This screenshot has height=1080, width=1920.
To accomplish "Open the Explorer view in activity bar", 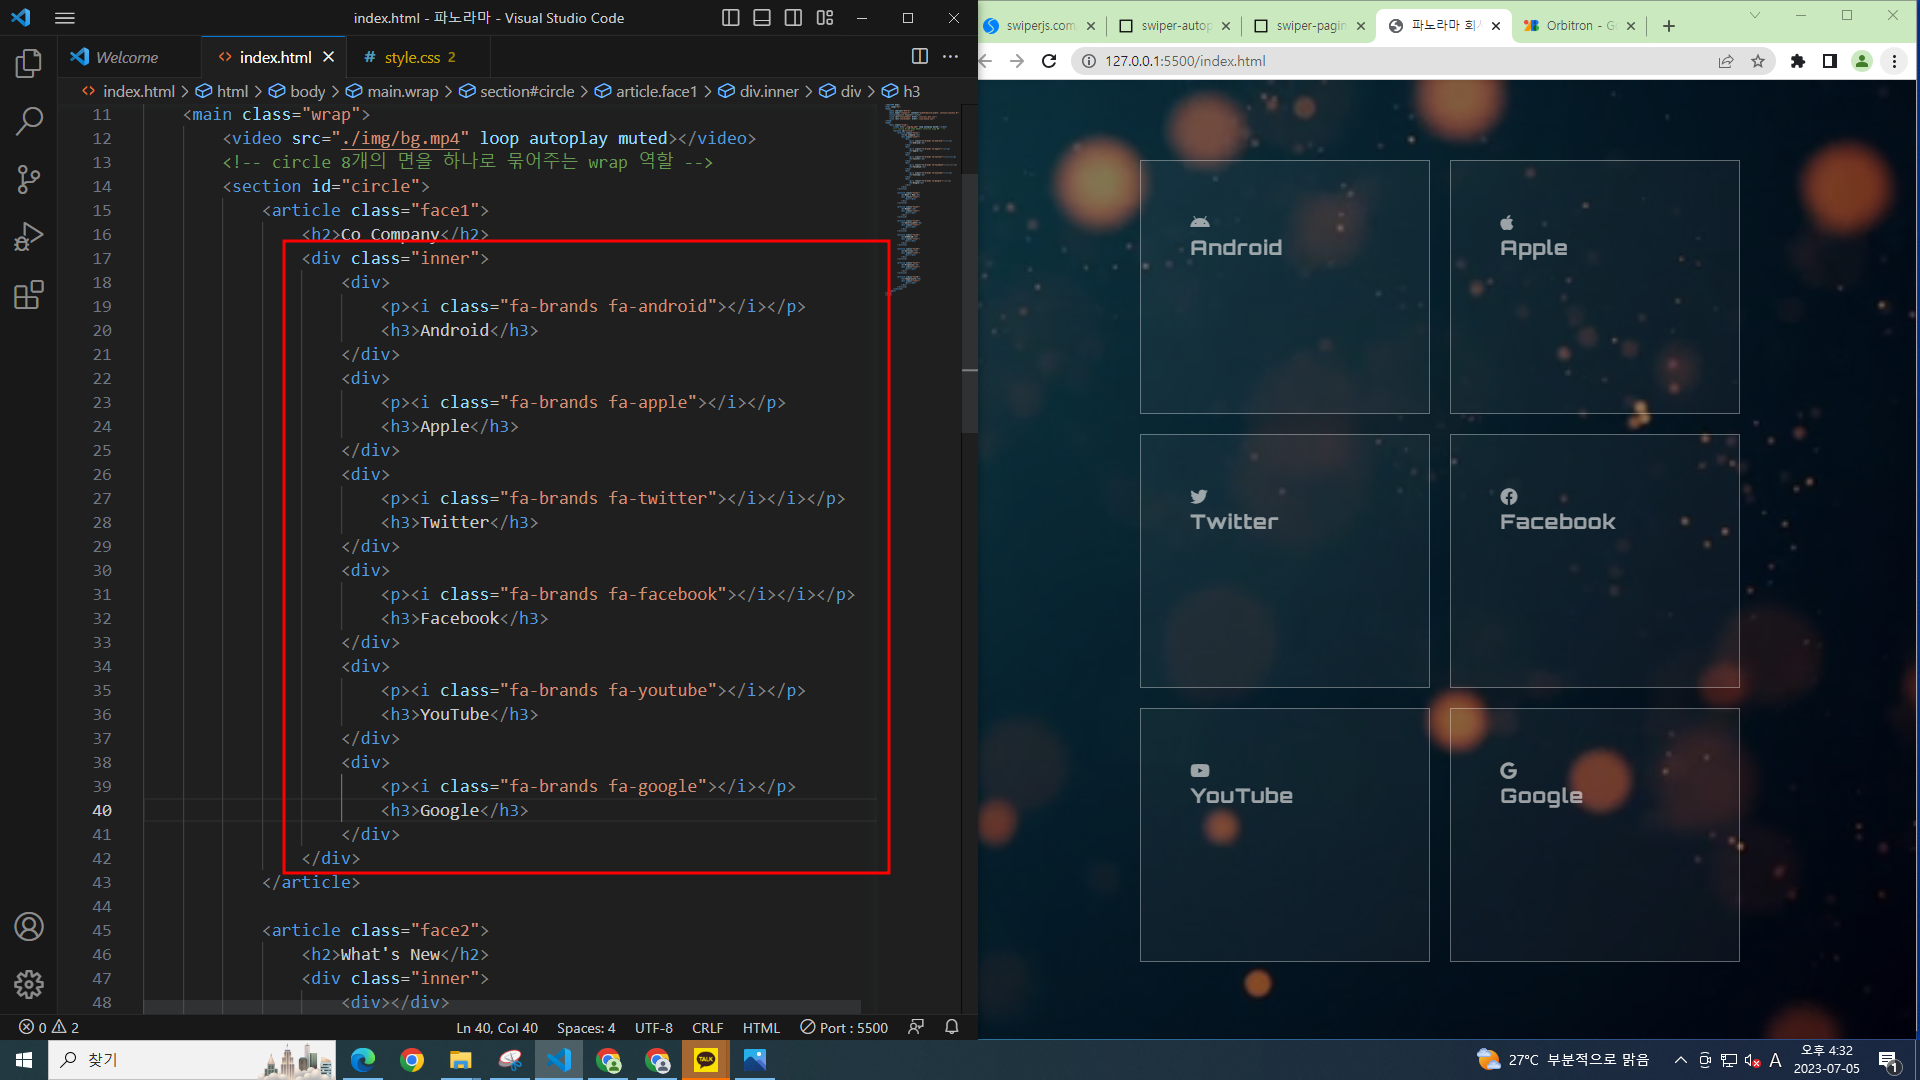I will [x=29, y=64].
